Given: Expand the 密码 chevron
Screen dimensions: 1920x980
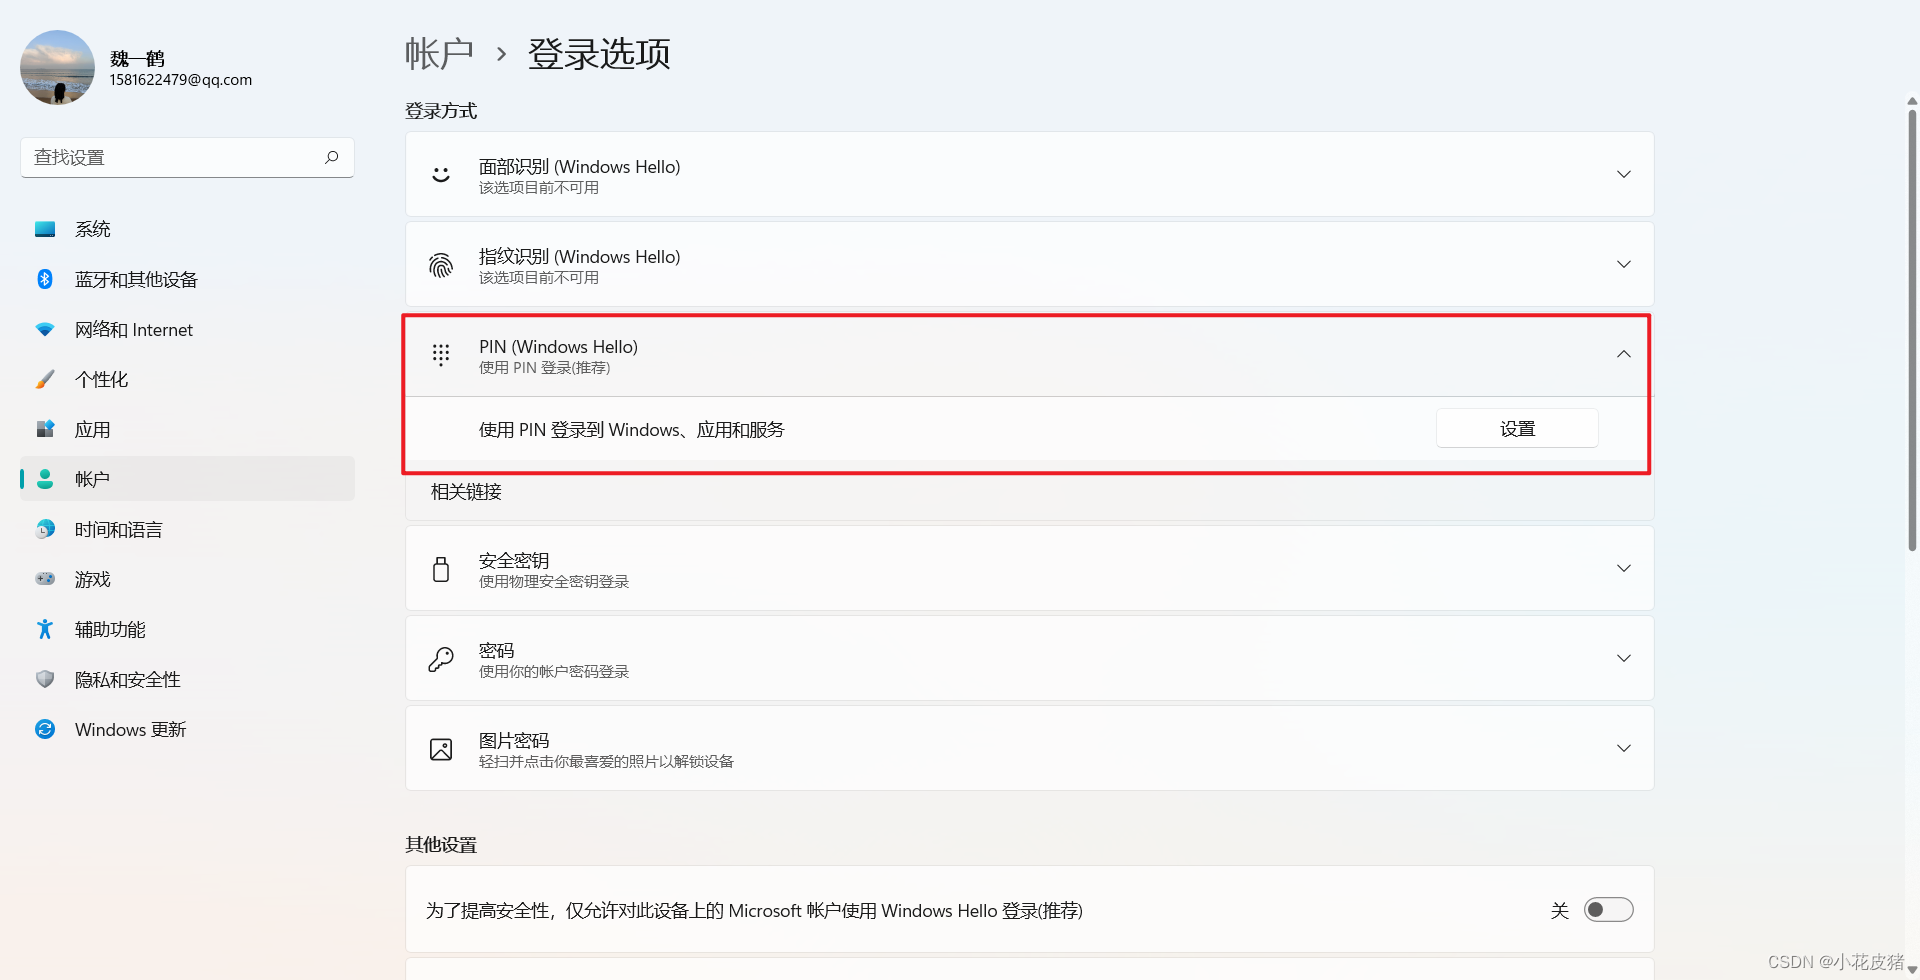Looking at the screenshot, I should [x=1624, y=658].
